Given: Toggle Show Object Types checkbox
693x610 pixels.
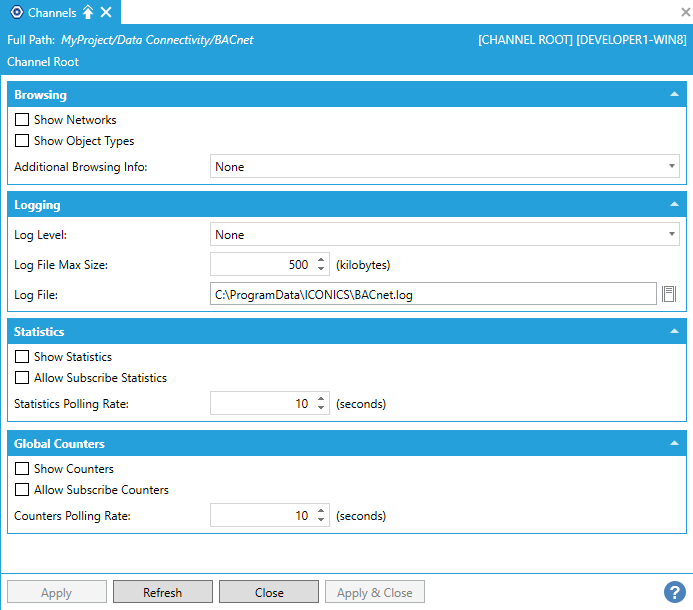Looking at the screenshot, I should tap(22, 141).
